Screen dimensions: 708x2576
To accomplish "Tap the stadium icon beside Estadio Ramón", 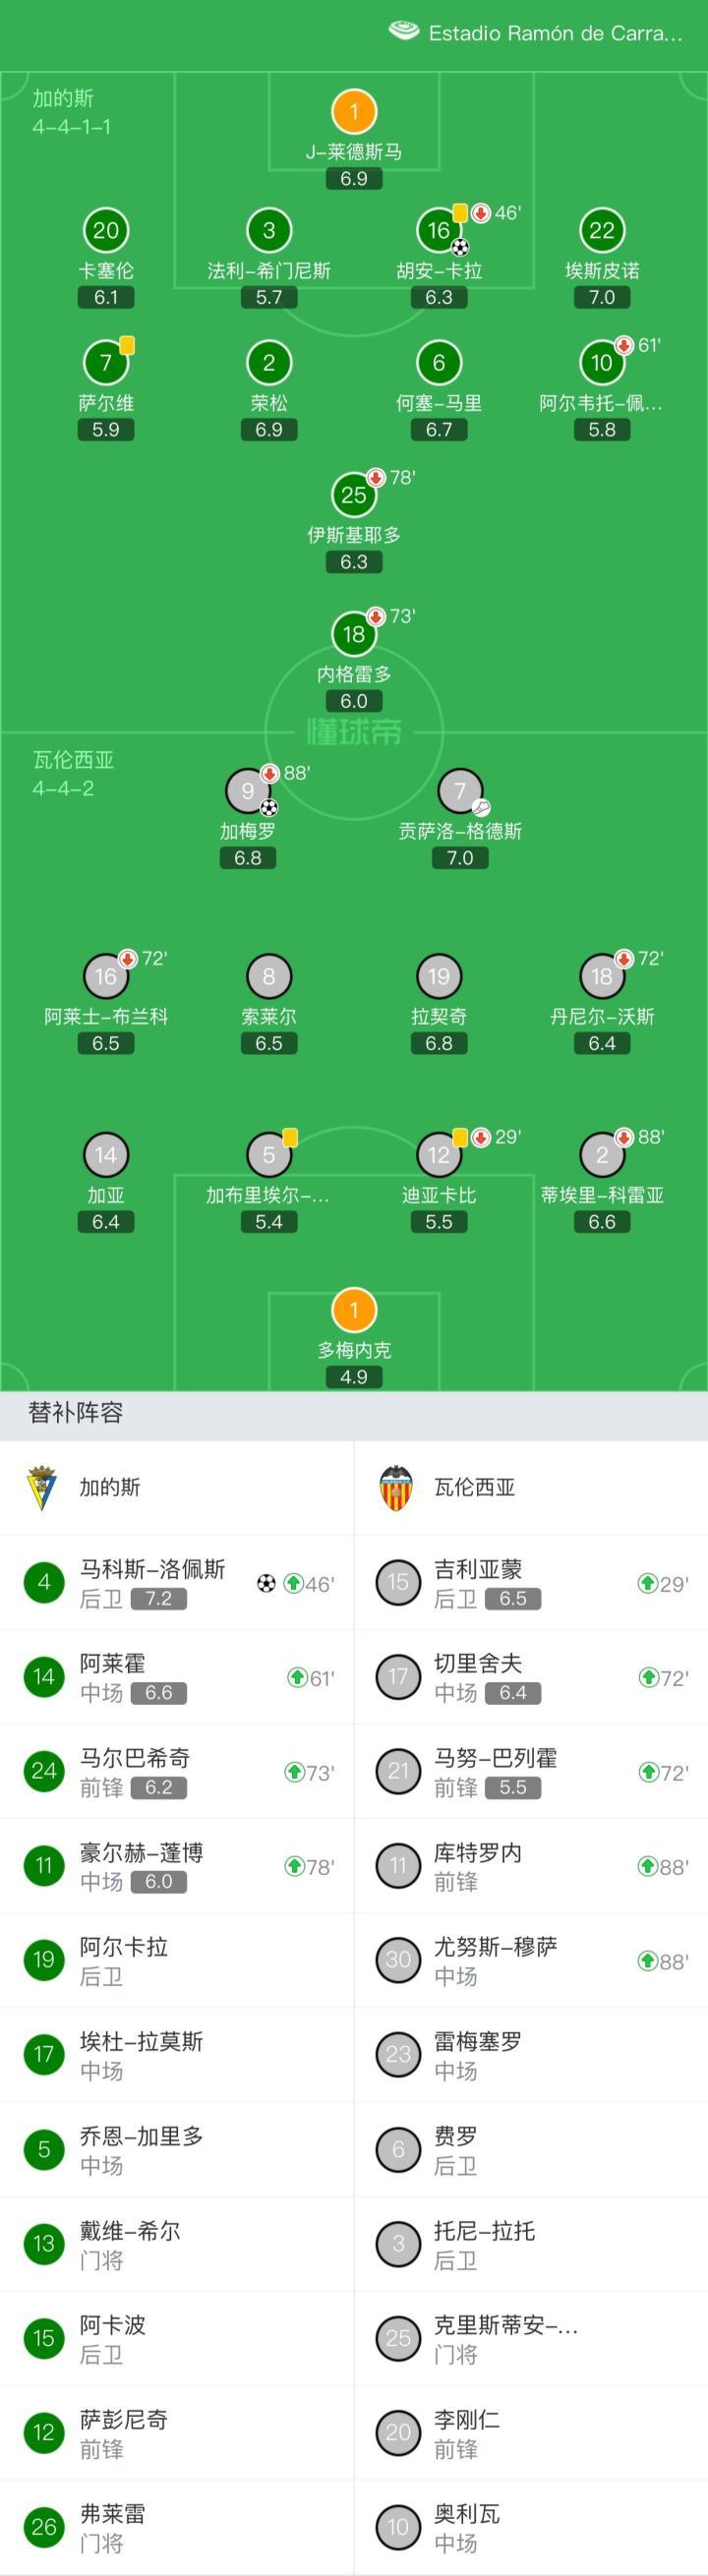I will pos(403,31).
